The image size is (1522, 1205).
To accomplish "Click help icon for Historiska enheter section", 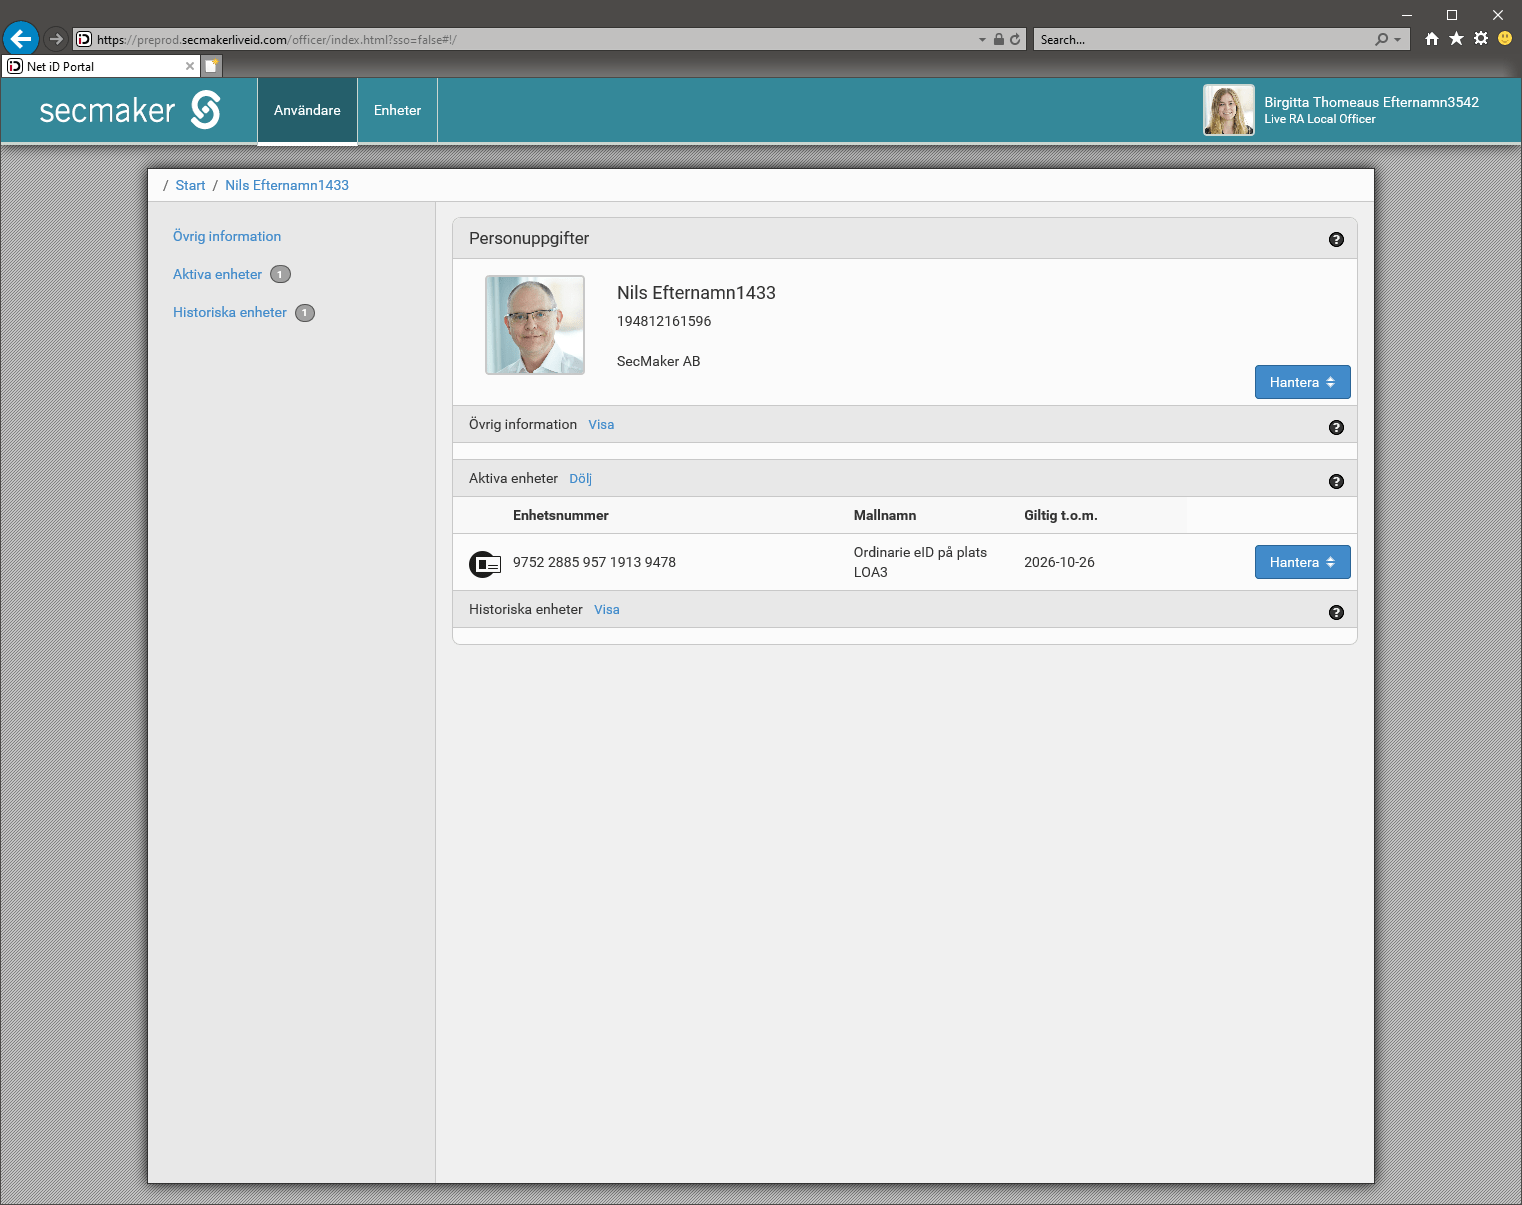I will point(1336,612).
